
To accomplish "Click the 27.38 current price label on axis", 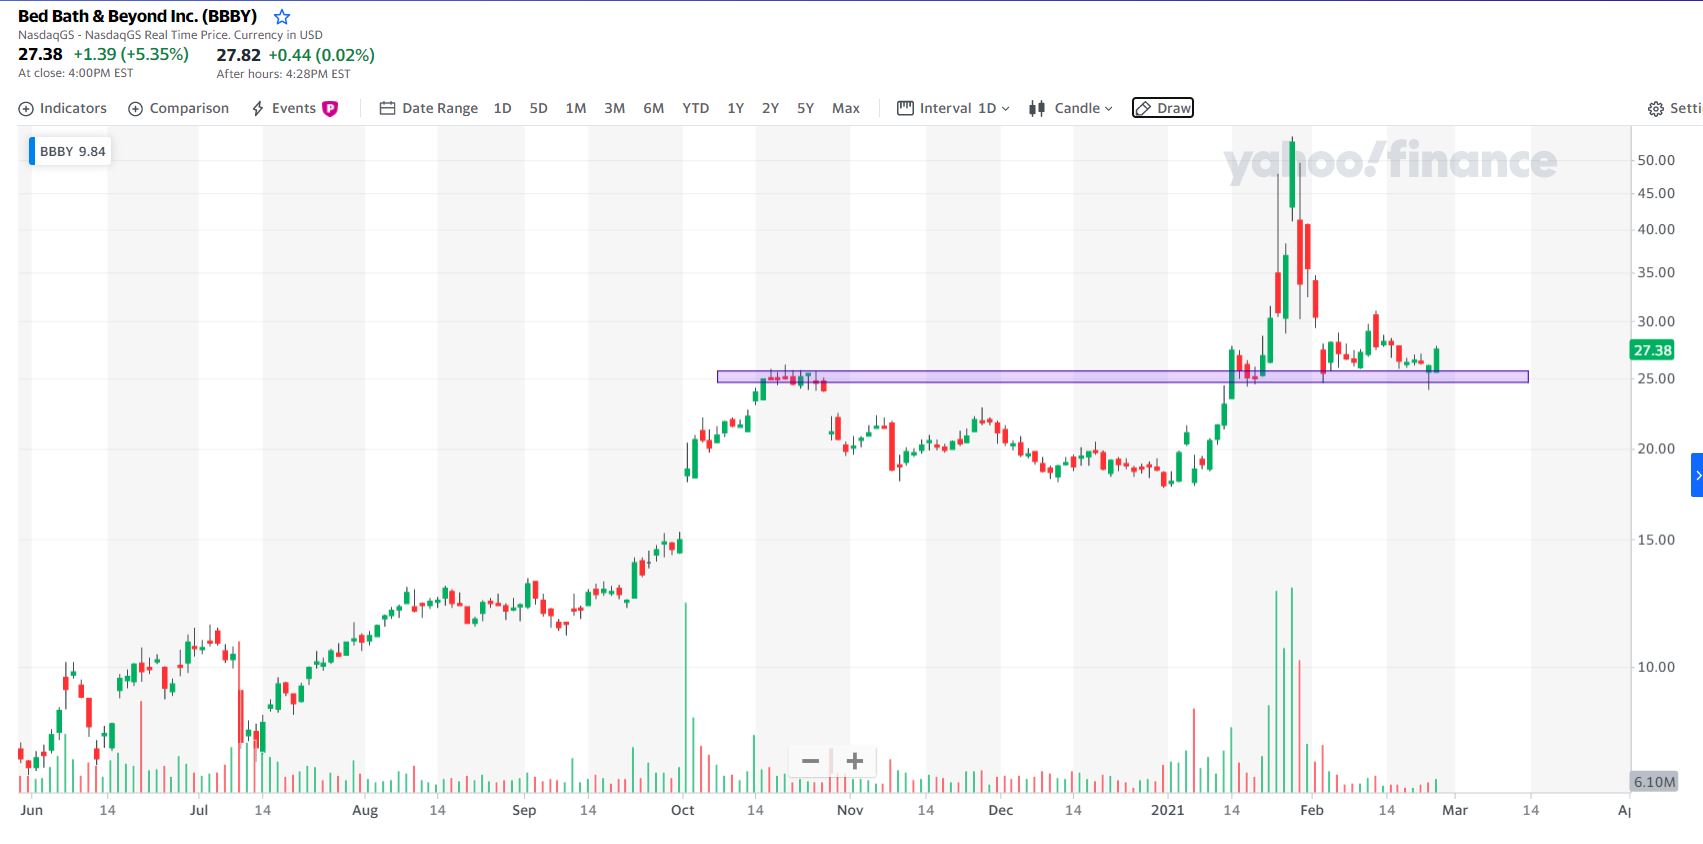I will point(1652,350).
